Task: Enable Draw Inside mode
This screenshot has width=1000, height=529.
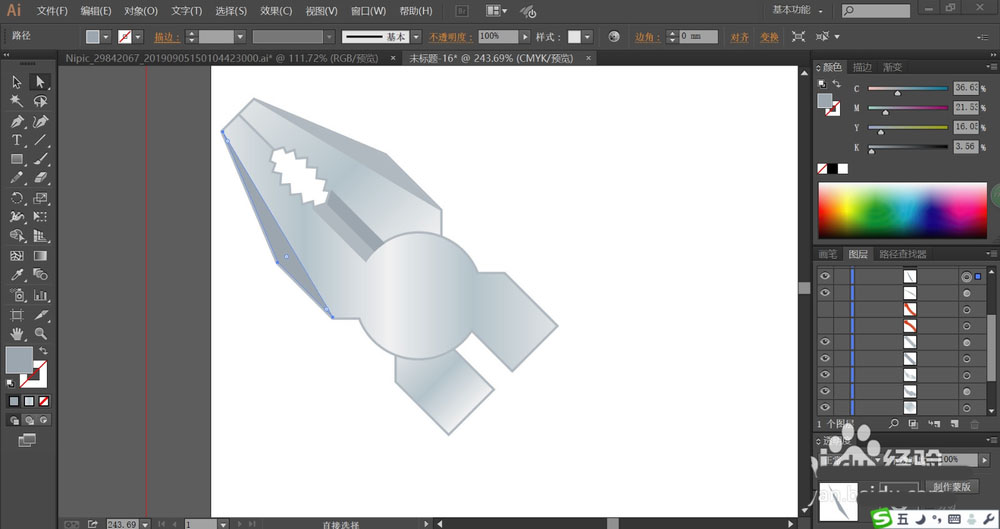Action: coord(43,420)
